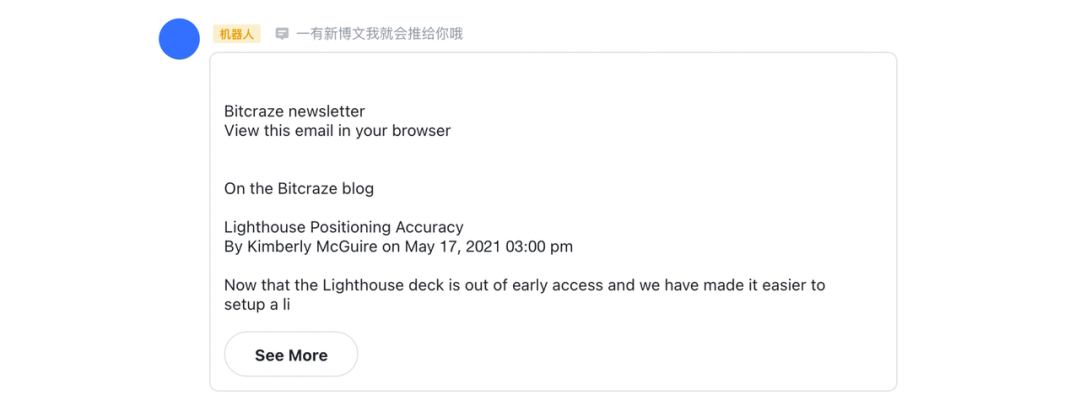Click the truncated text setup a li
Image resolution: width=1080 pixels, height=417 pixels.
pos(257,304)
